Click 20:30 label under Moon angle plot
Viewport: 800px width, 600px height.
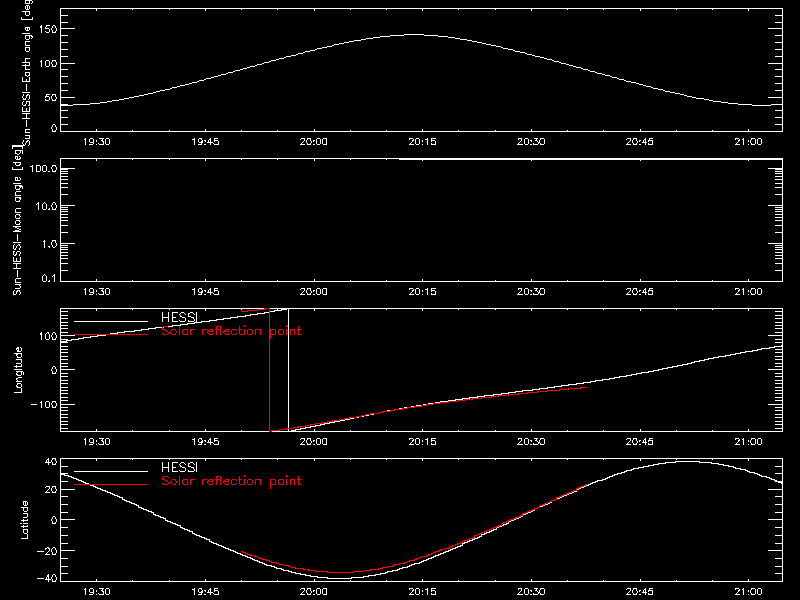[x=531, y=292]
